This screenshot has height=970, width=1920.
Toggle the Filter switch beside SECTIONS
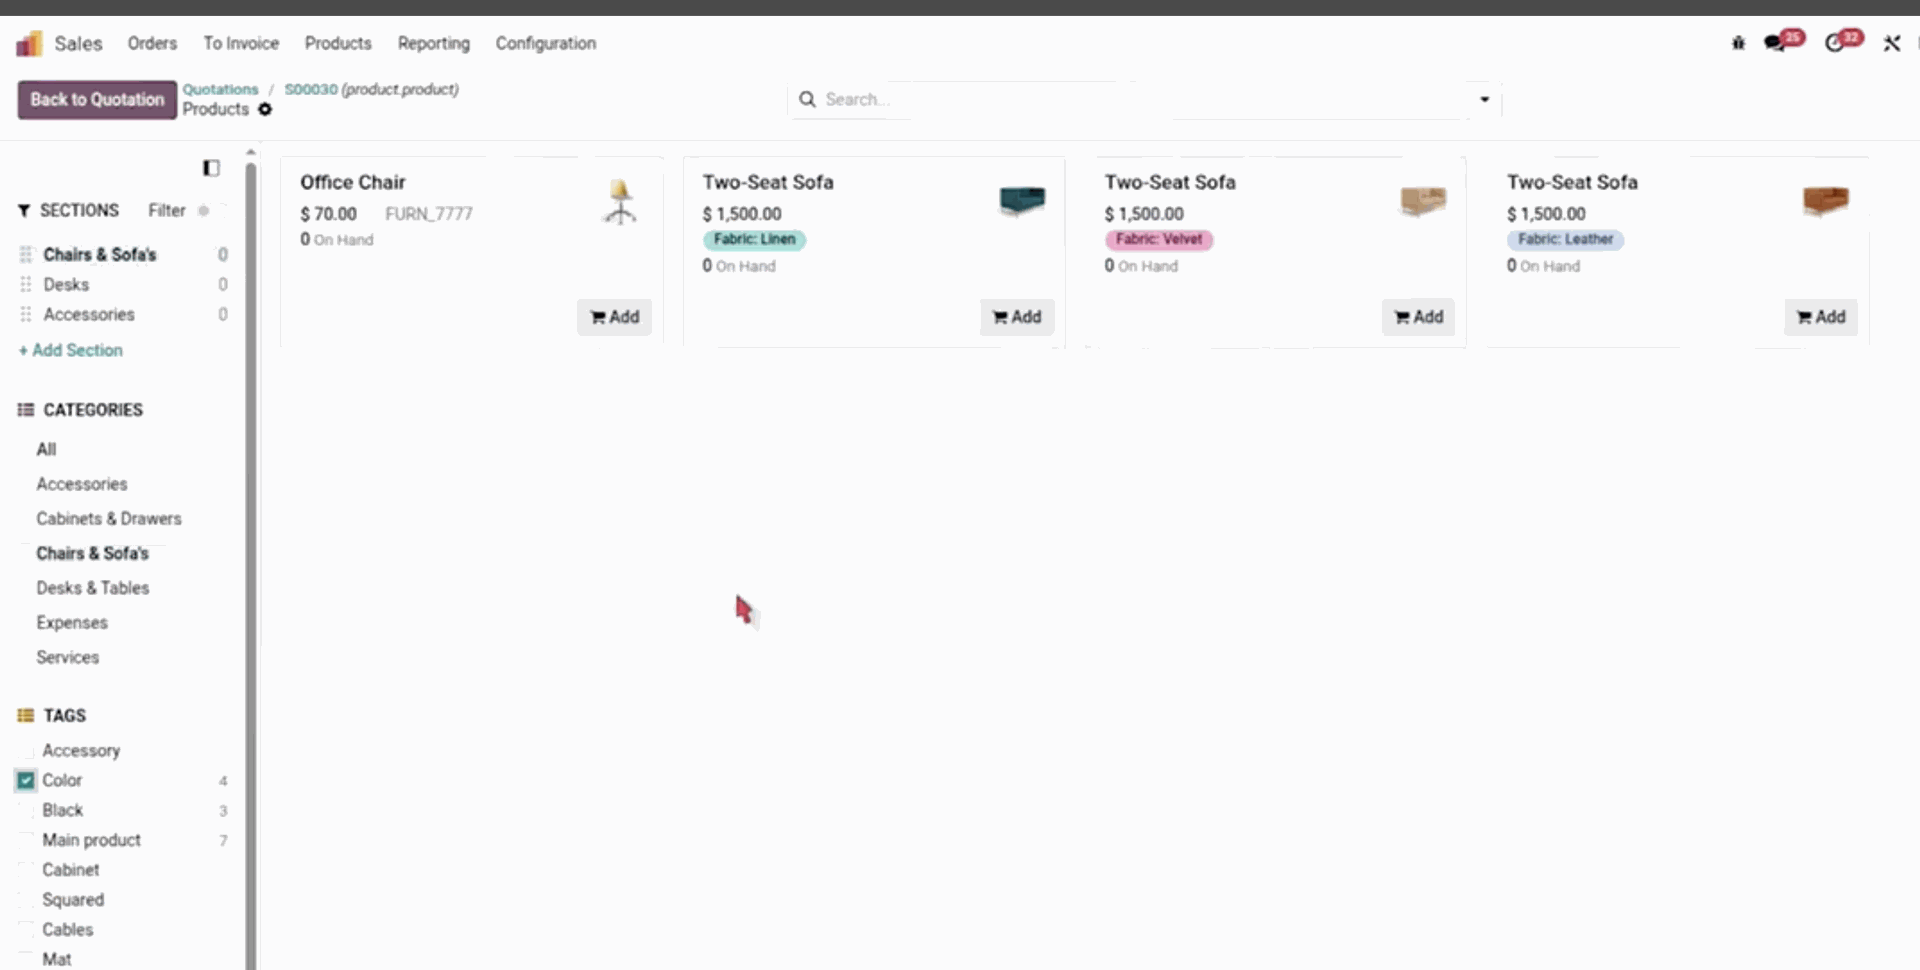(205, 210)
